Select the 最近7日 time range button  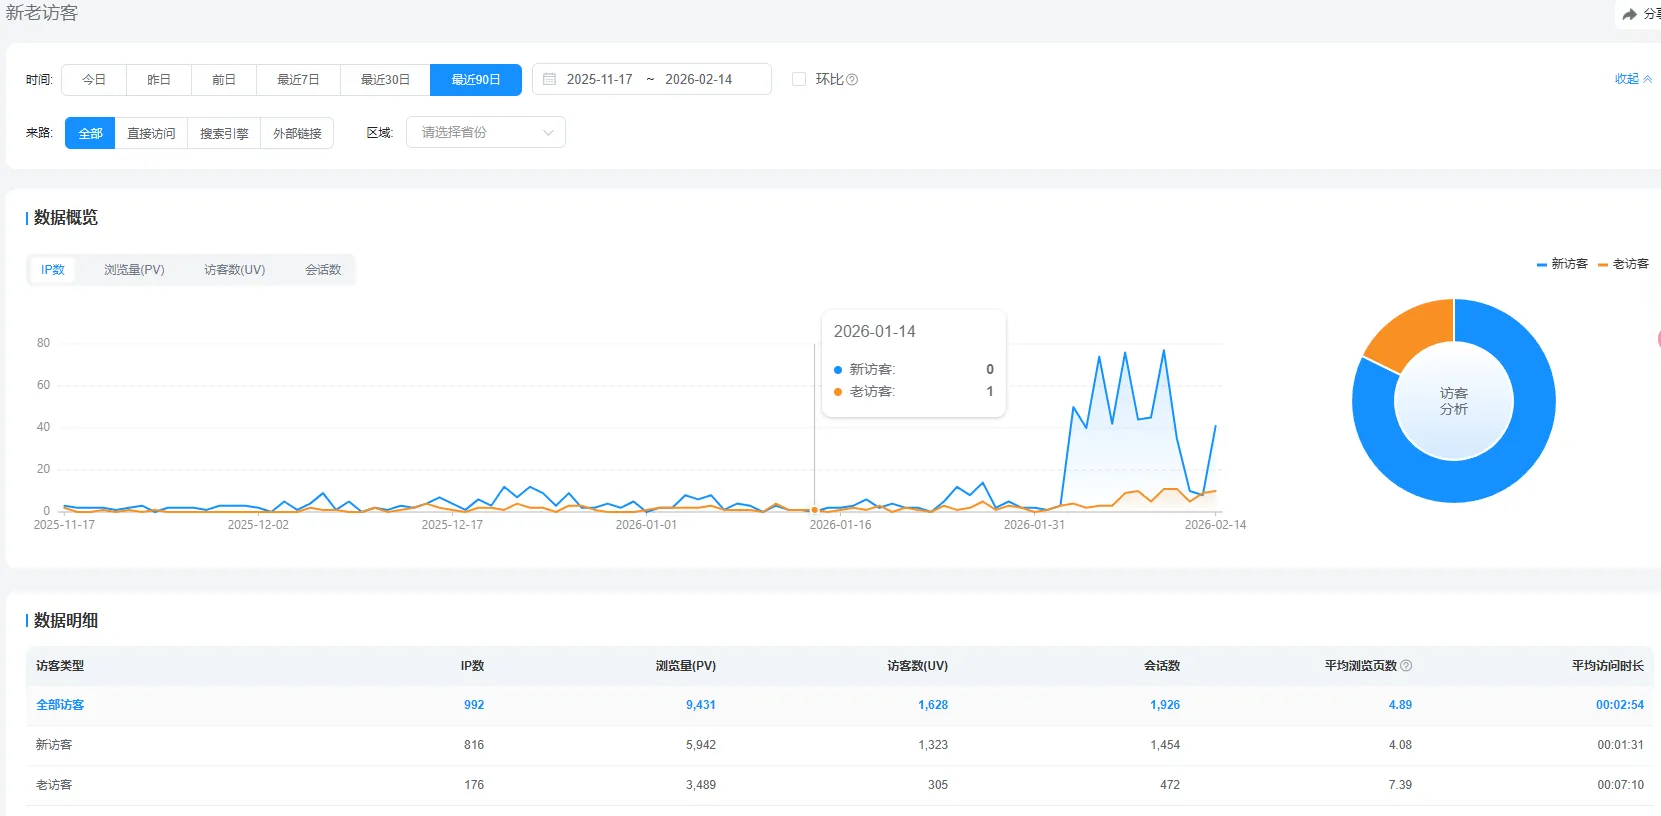click(x=298, y=80)
